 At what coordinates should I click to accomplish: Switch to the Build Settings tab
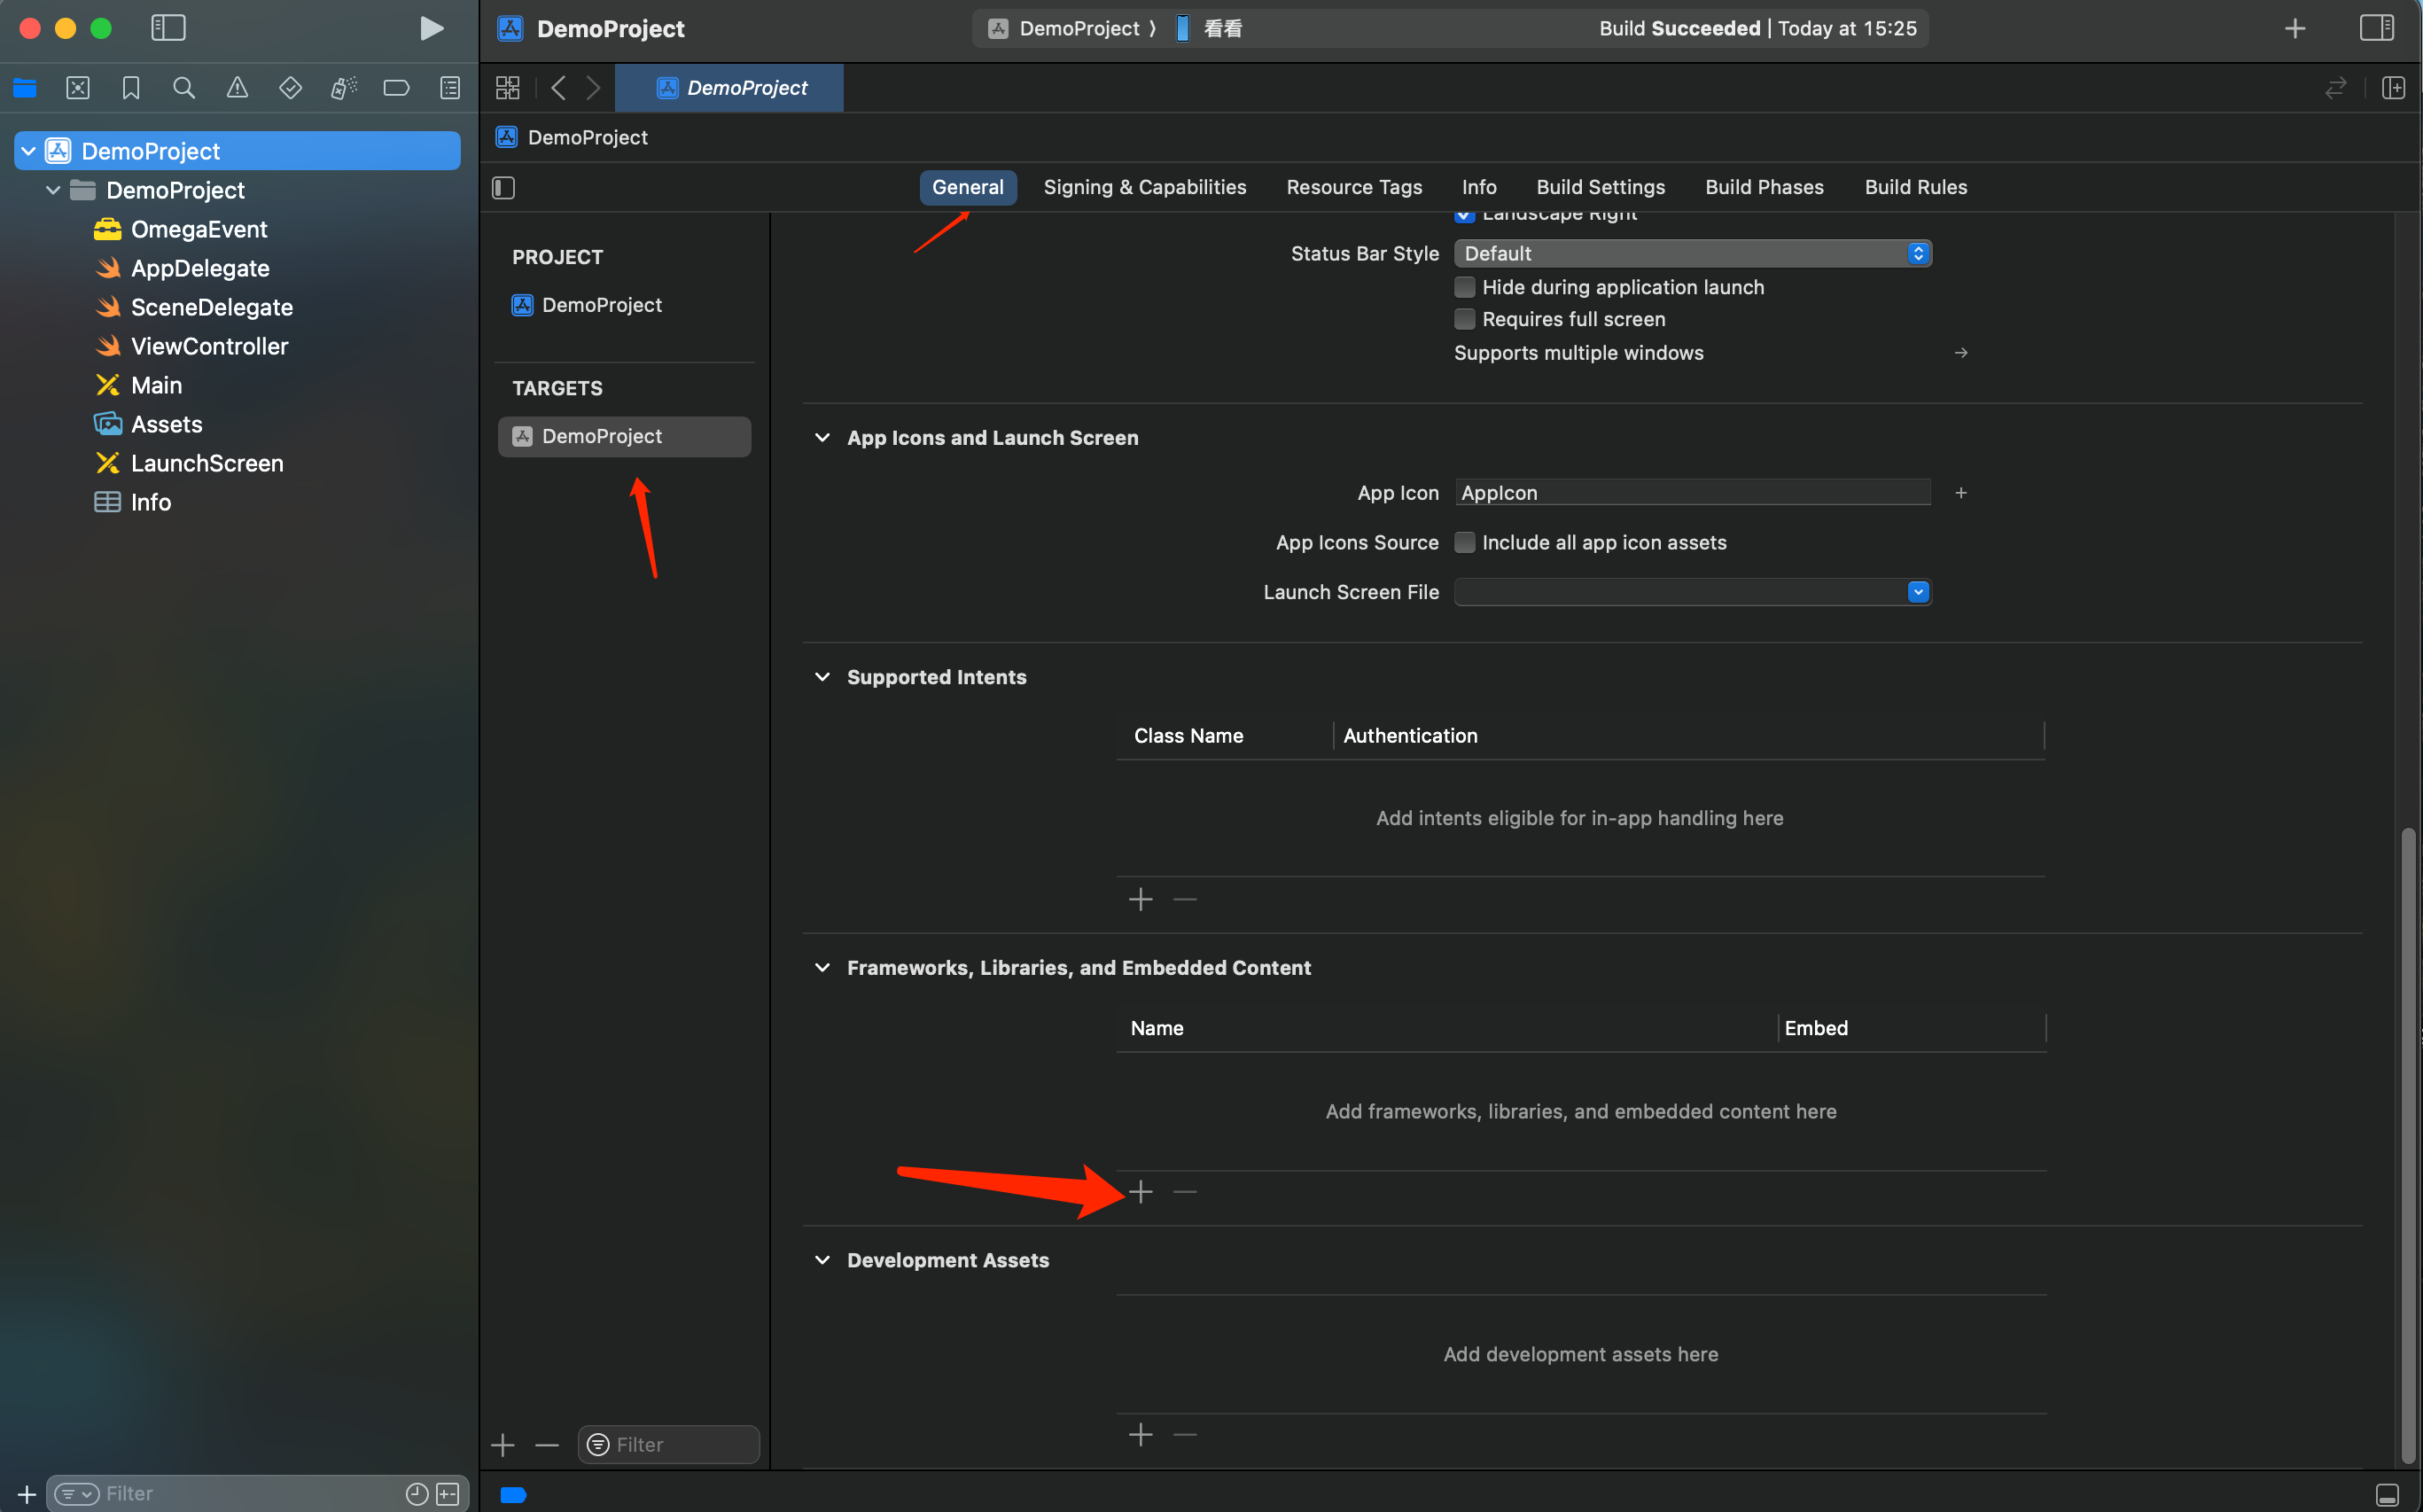pos(1600,188)
